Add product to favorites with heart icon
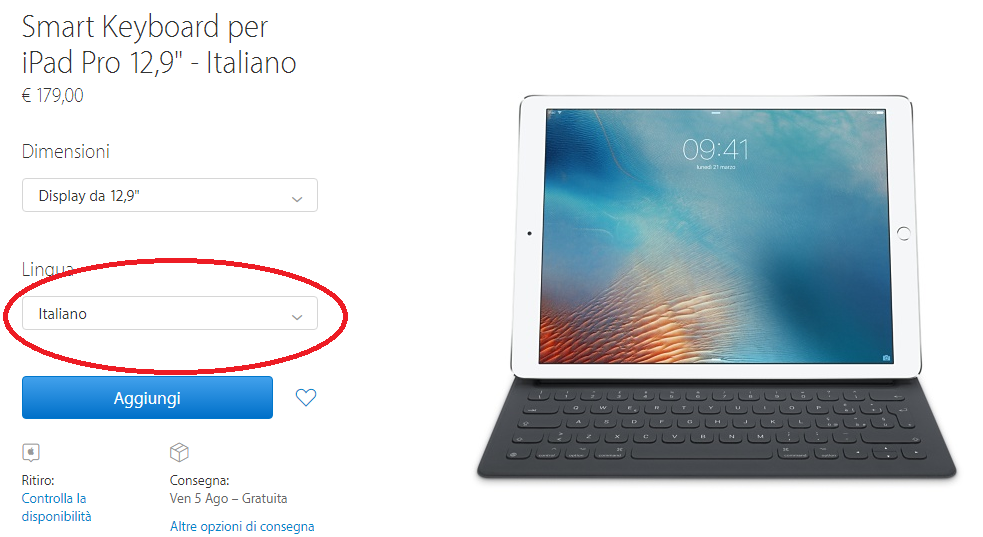This screenshot has width=983, height=537. click(x=306, y=397)
